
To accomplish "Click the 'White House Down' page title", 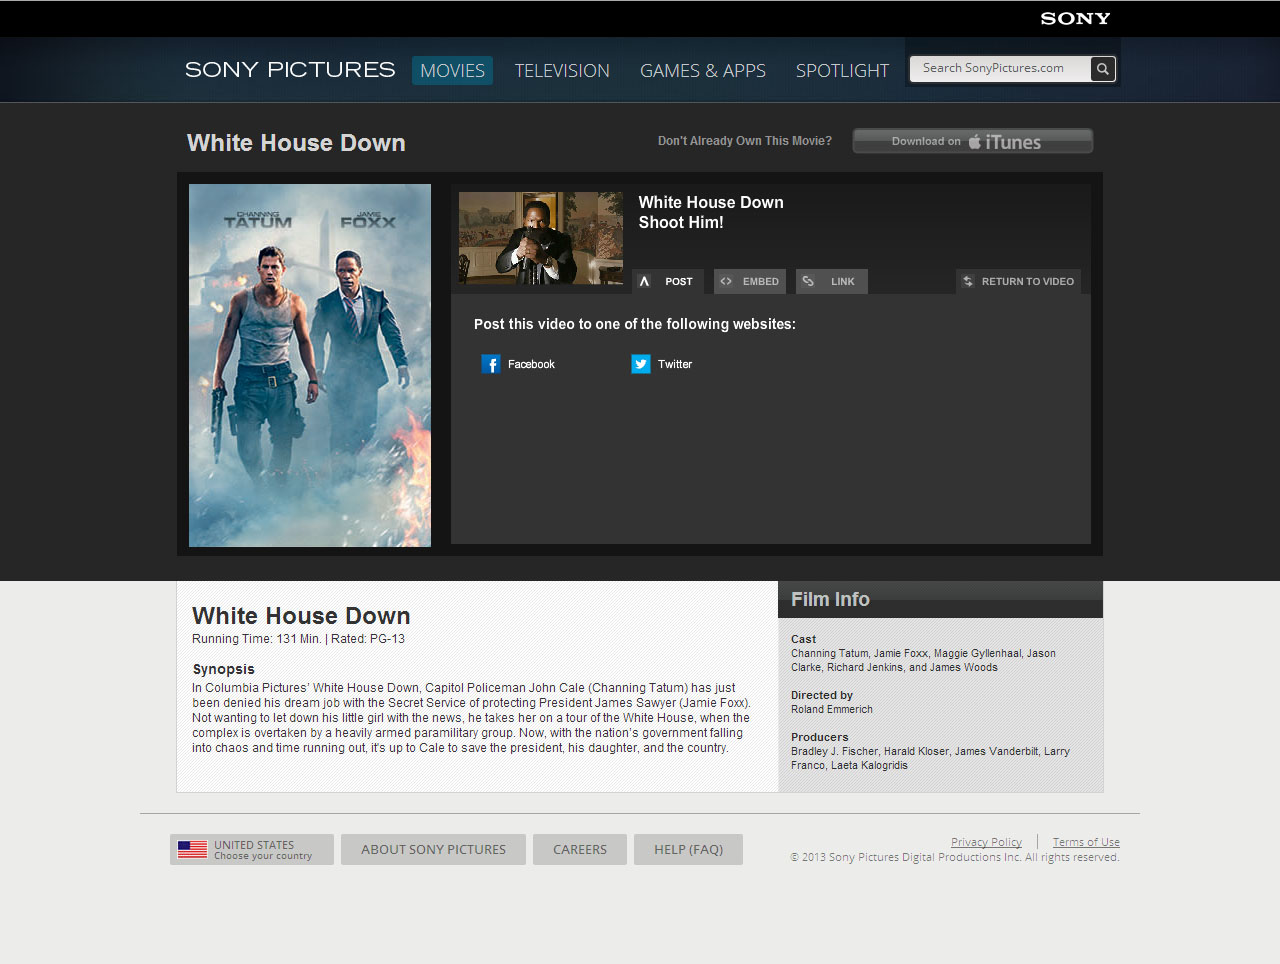I will 296,143.
